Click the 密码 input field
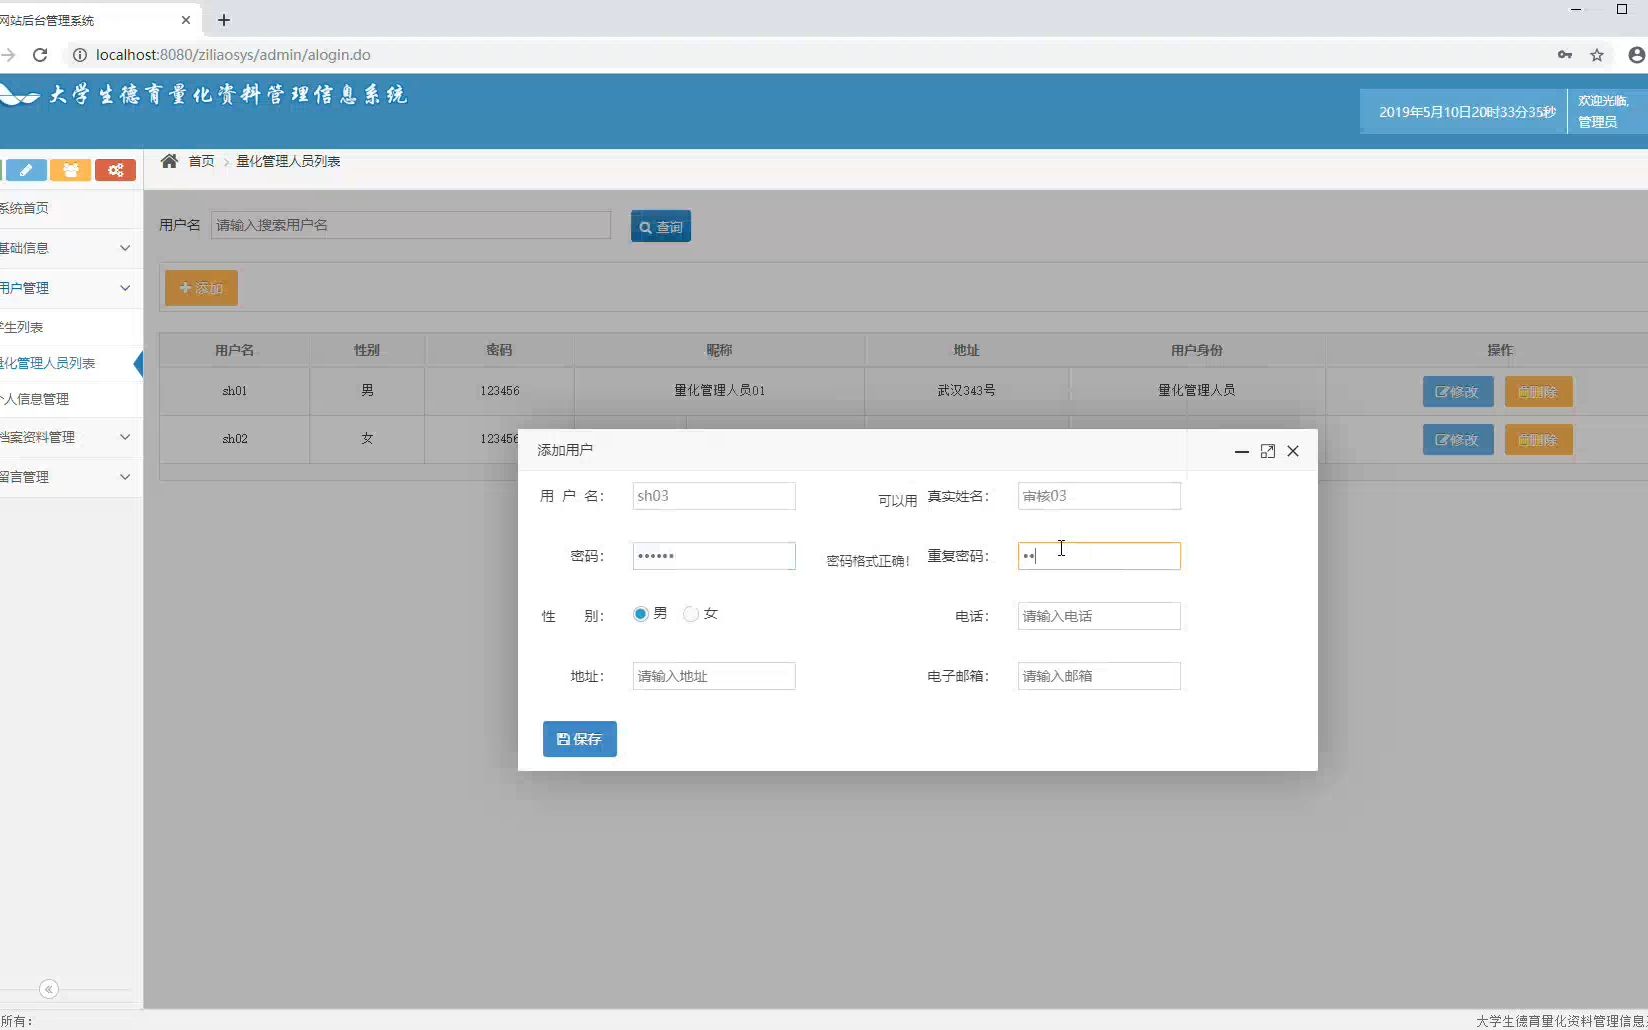The image size is (1648, 1030). click(x=714, y=556)
